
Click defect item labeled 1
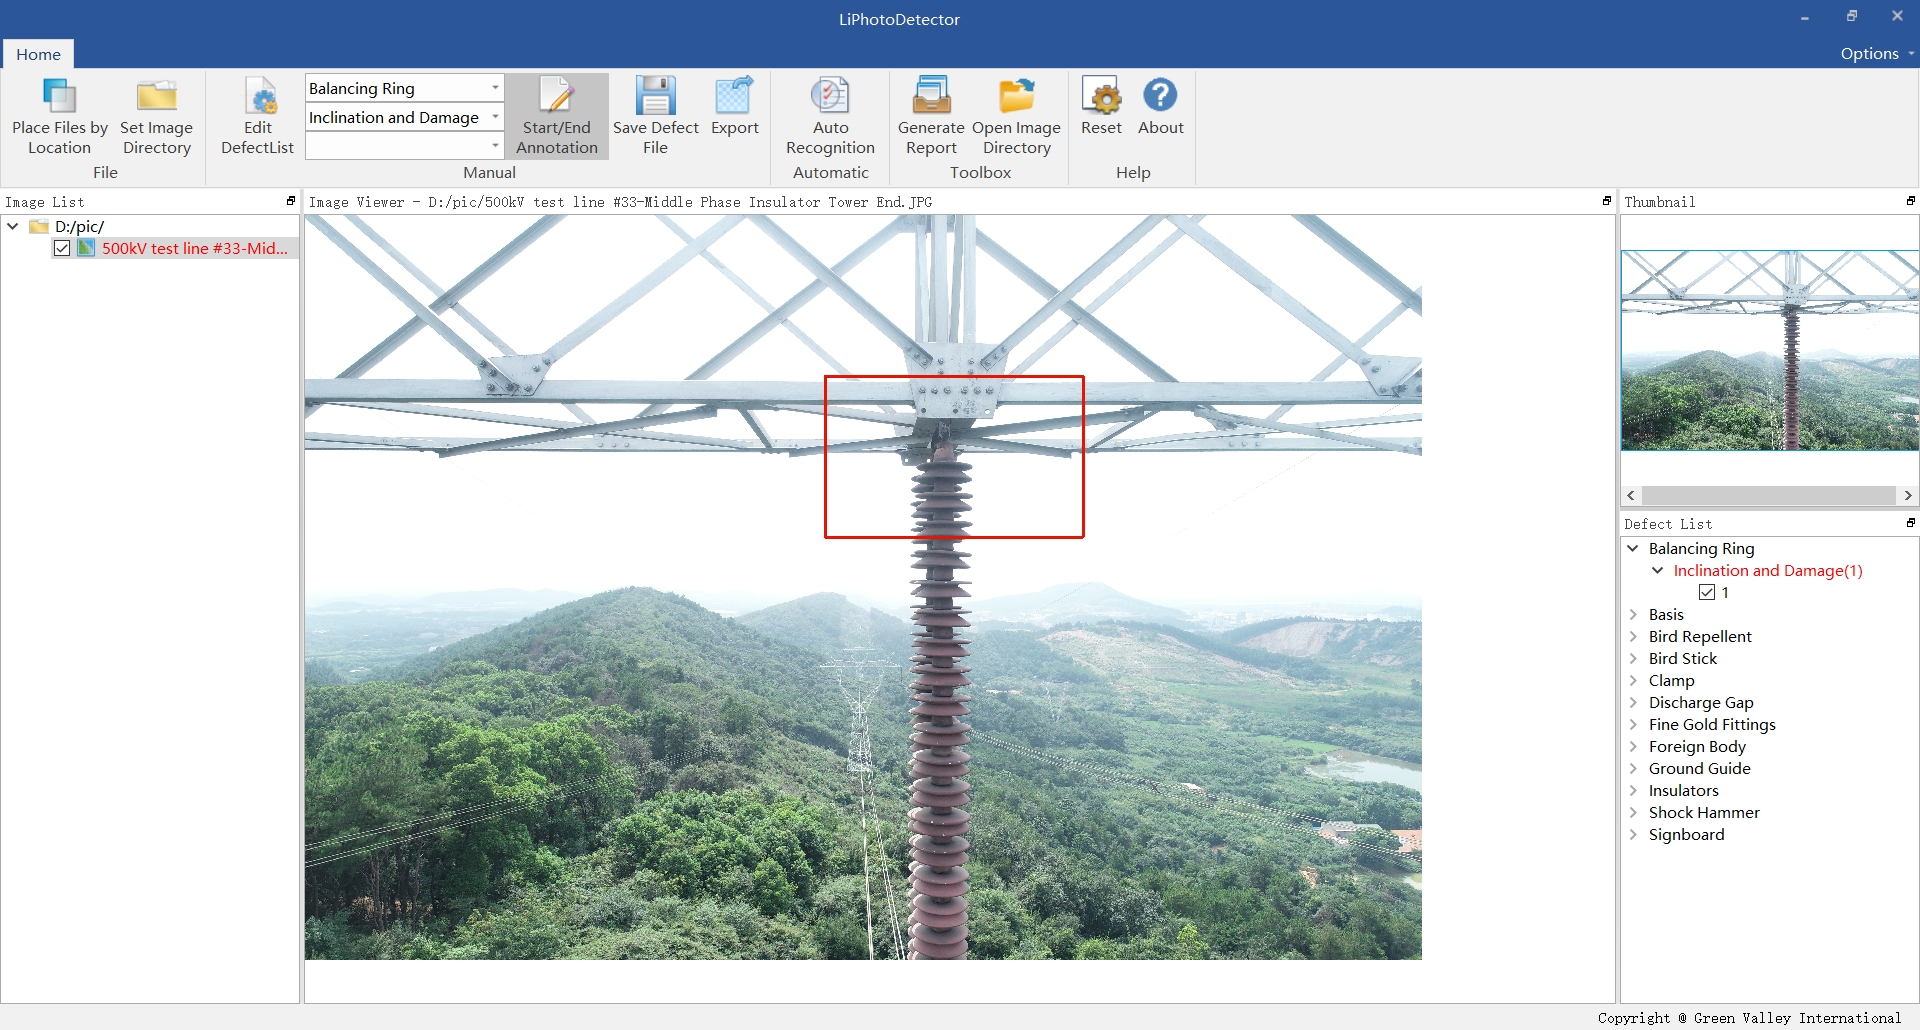(1724, 592)
